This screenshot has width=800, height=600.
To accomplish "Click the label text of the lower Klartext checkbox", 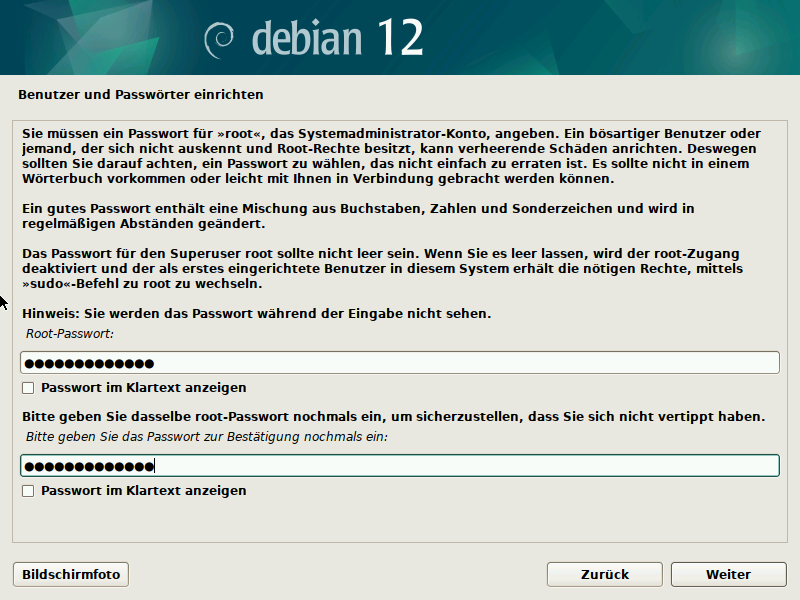I will (x=143, y=491).
